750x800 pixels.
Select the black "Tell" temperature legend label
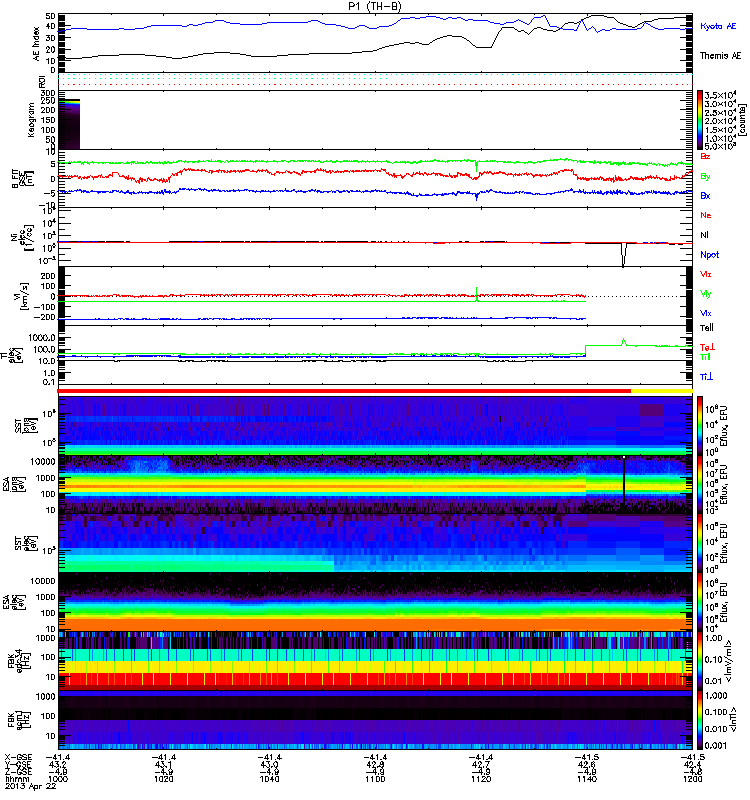click(x=707, y=328)
